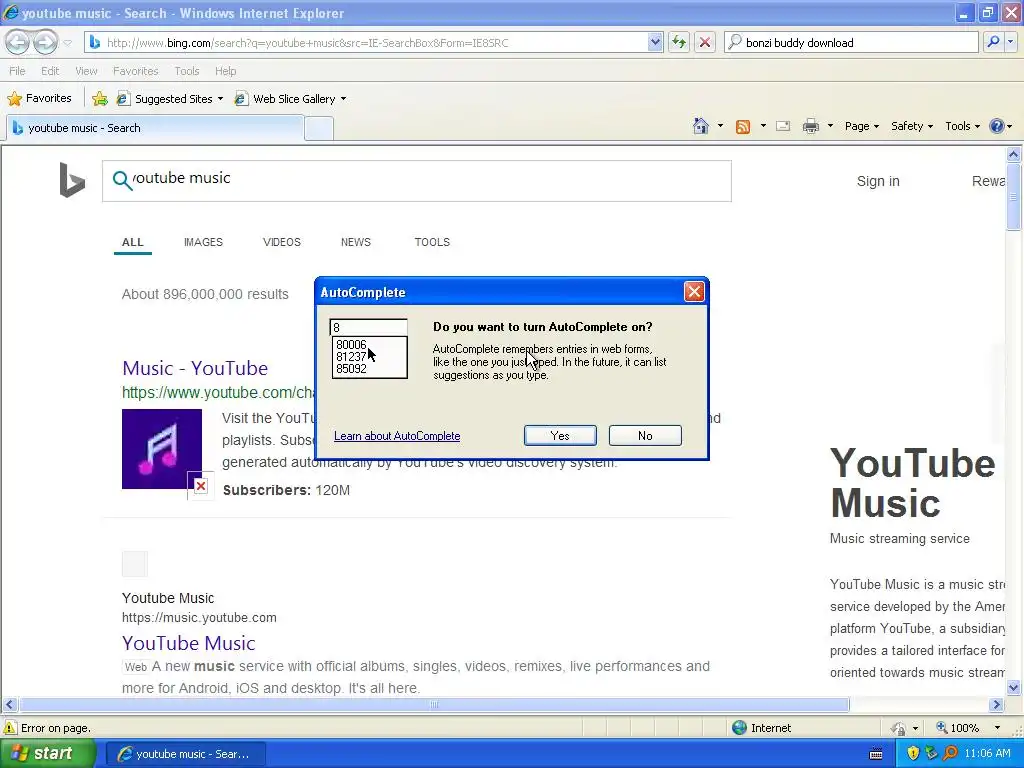Open the Web Slice Gallery dropdown
This screenshot has height=768, width=1024.
point(291,99)
